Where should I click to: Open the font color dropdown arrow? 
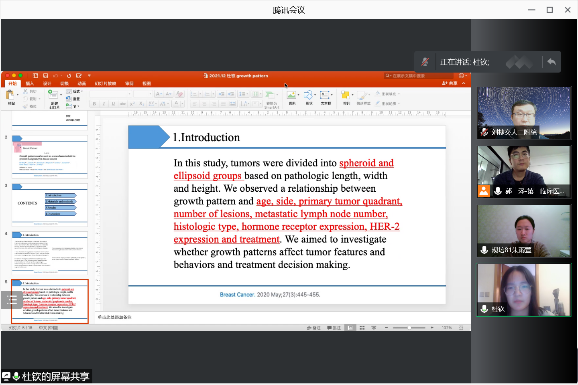pos(182,104)
